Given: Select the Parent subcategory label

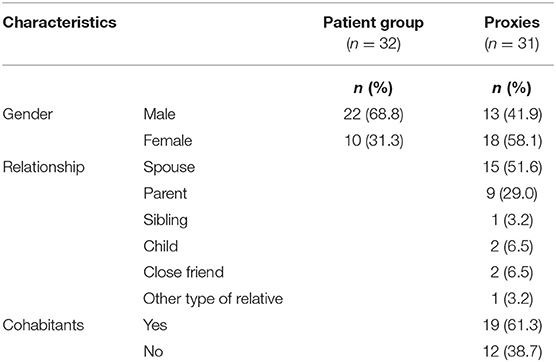Looking at the screenshot, I should 165,193.
